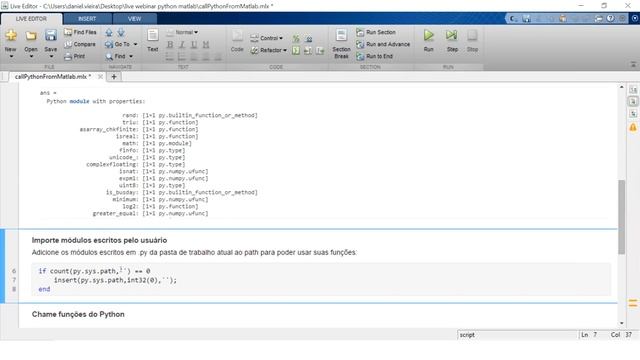Screen dimensions: 640x360
Task: Insert a Section Break
Action: [341, 44]
